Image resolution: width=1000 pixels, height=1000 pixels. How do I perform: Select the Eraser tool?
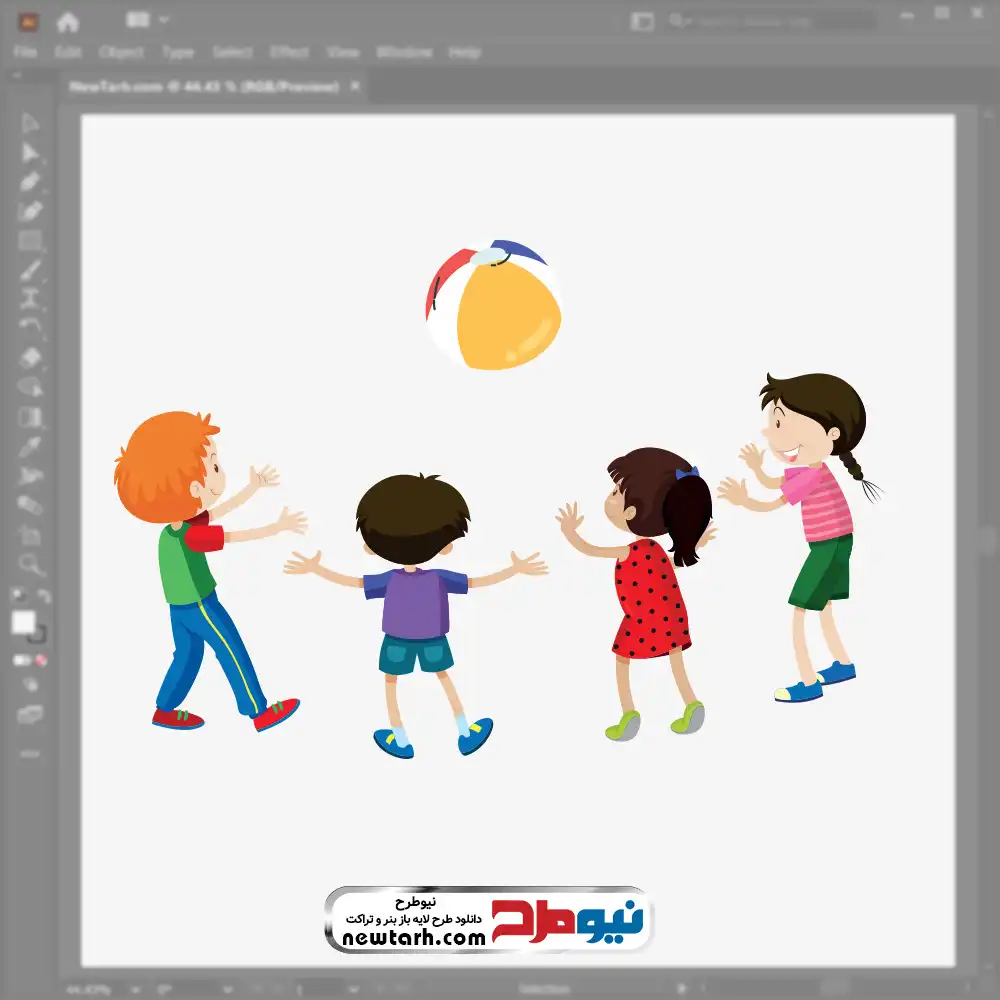pyautogui.click(x=30, y=357)
